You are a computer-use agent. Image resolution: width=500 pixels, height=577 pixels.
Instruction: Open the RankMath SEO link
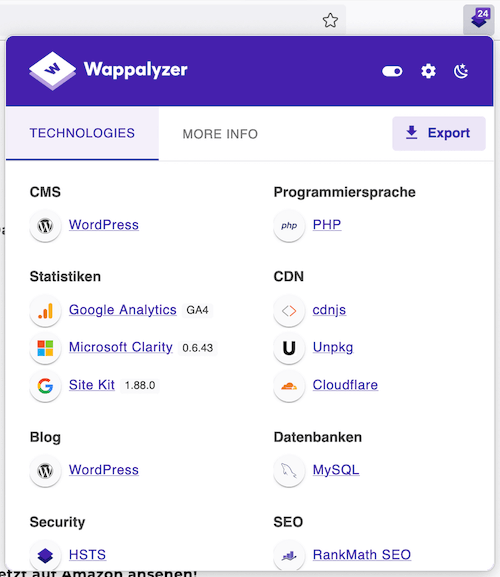pos(362,555)
